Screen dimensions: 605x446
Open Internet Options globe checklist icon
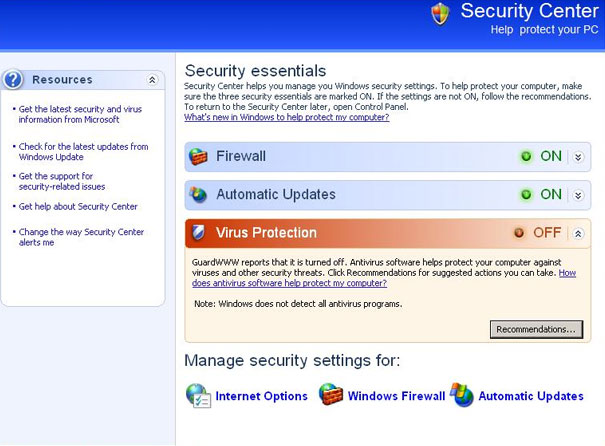tap(198, 396)
